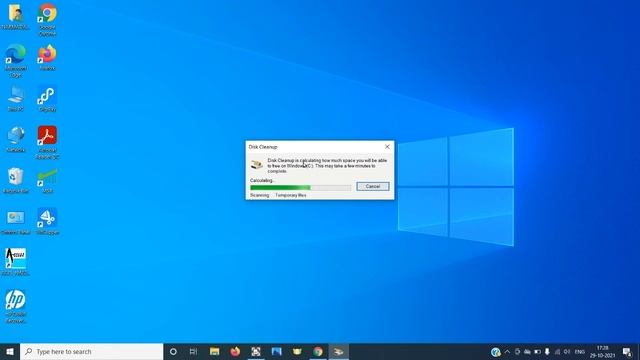640x360 pixels.
Task: Open the Adobe Acrobat Reader DC shortcut
Action: pos(47,142)
